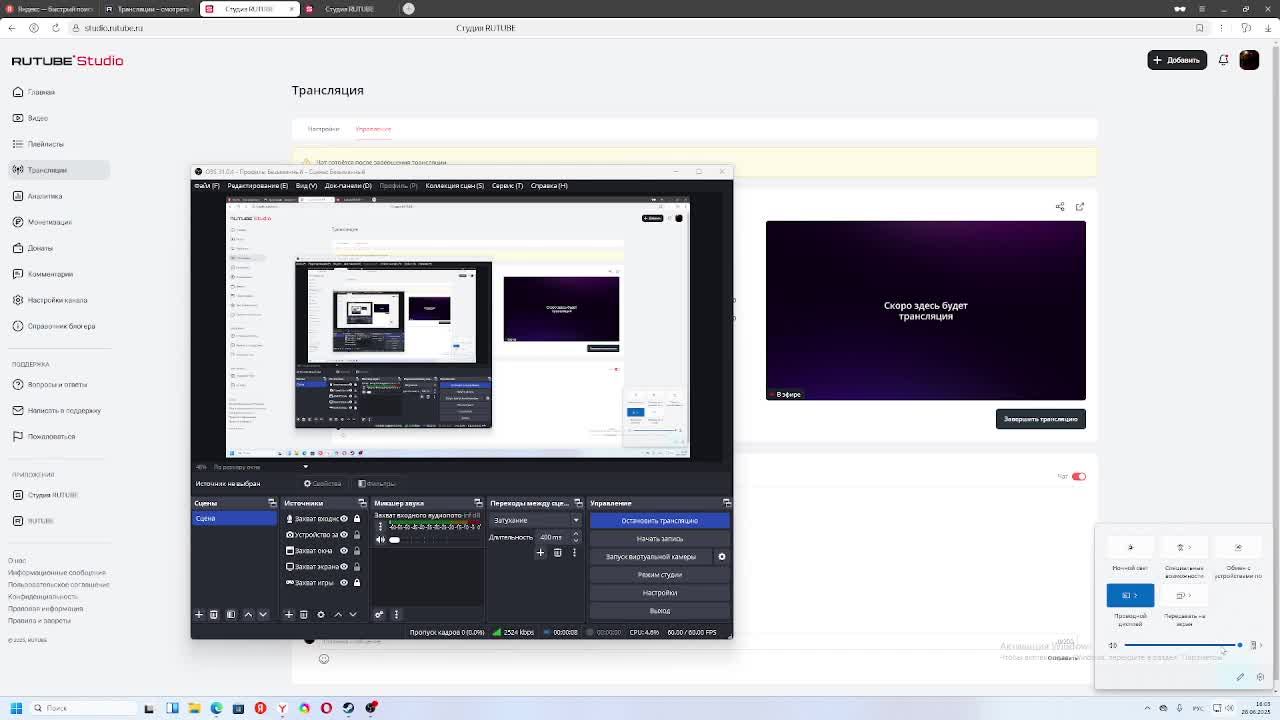The width and height of the screenshot is (1280, 720).
Task: Open virtual camera settings gear in OBS
Action: tap(722, 557)
